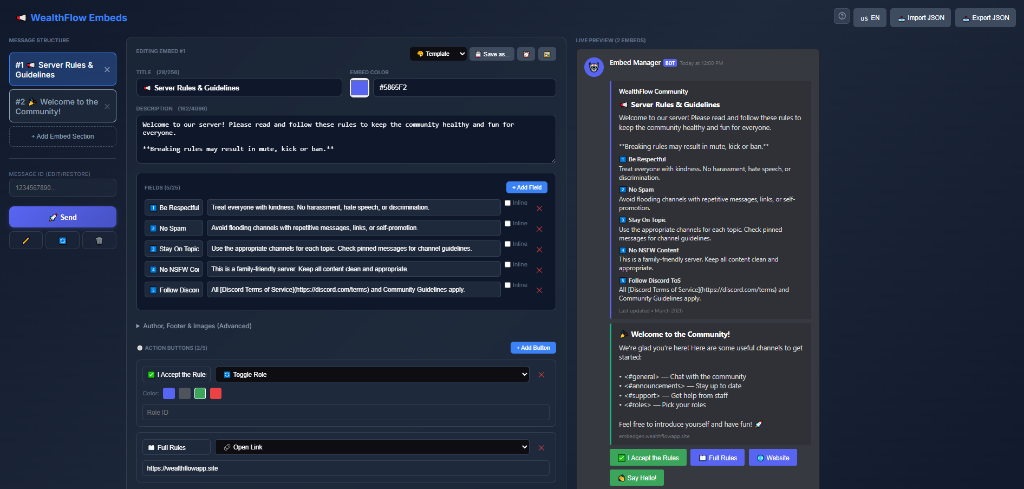Click the + Add Field button
Image resolution: width=1024 pixels, height=489 pixels.
point(526,187)
